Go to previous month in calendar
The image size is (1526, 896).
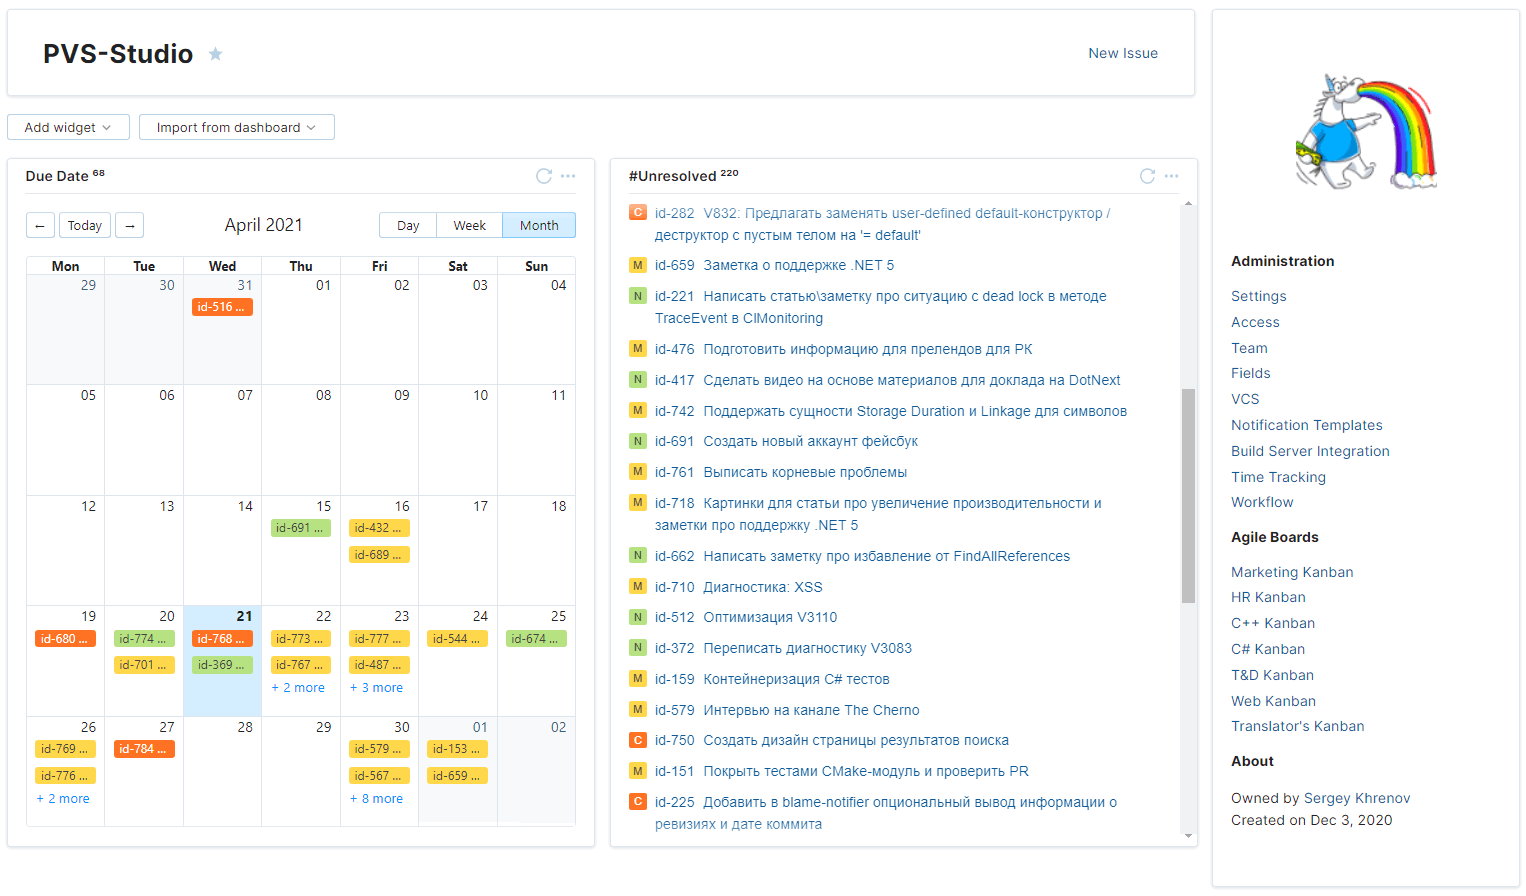(40, 225)
